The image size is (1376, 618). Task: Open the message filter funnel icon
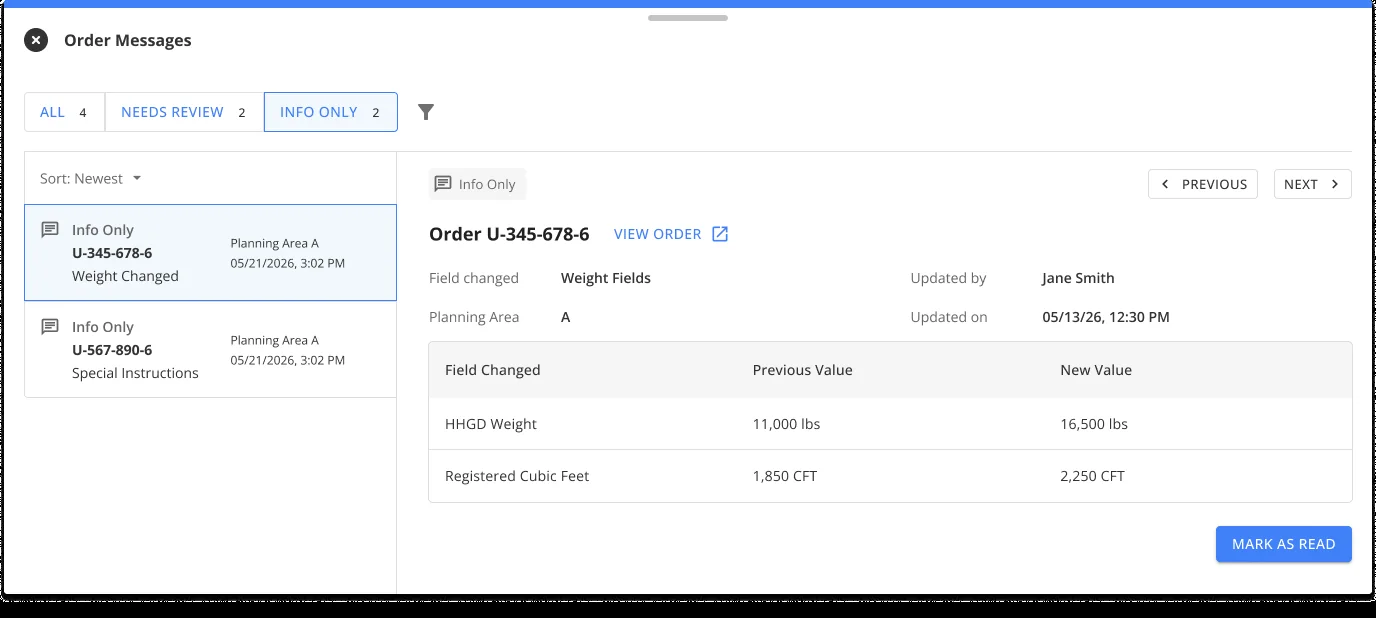[x=426, y=112]
